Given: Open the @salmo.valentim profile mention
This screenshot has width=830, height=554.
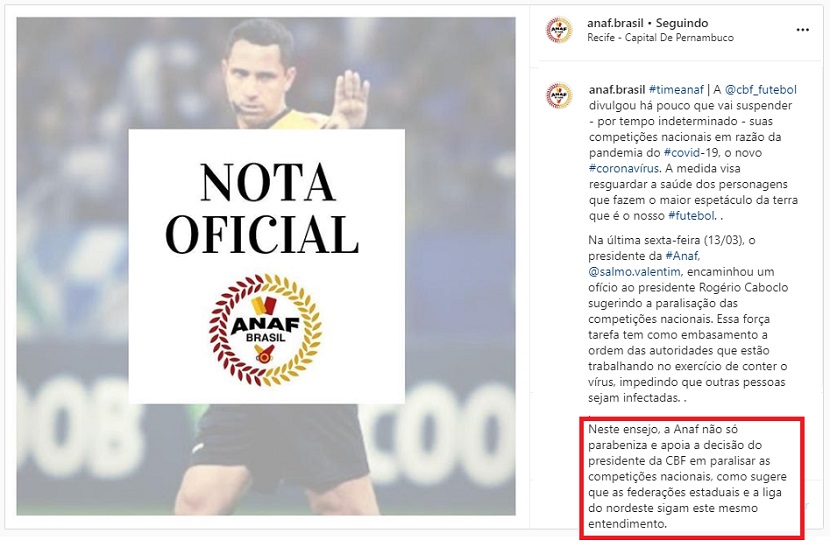Looking at the screenshot, I should 634,271.
